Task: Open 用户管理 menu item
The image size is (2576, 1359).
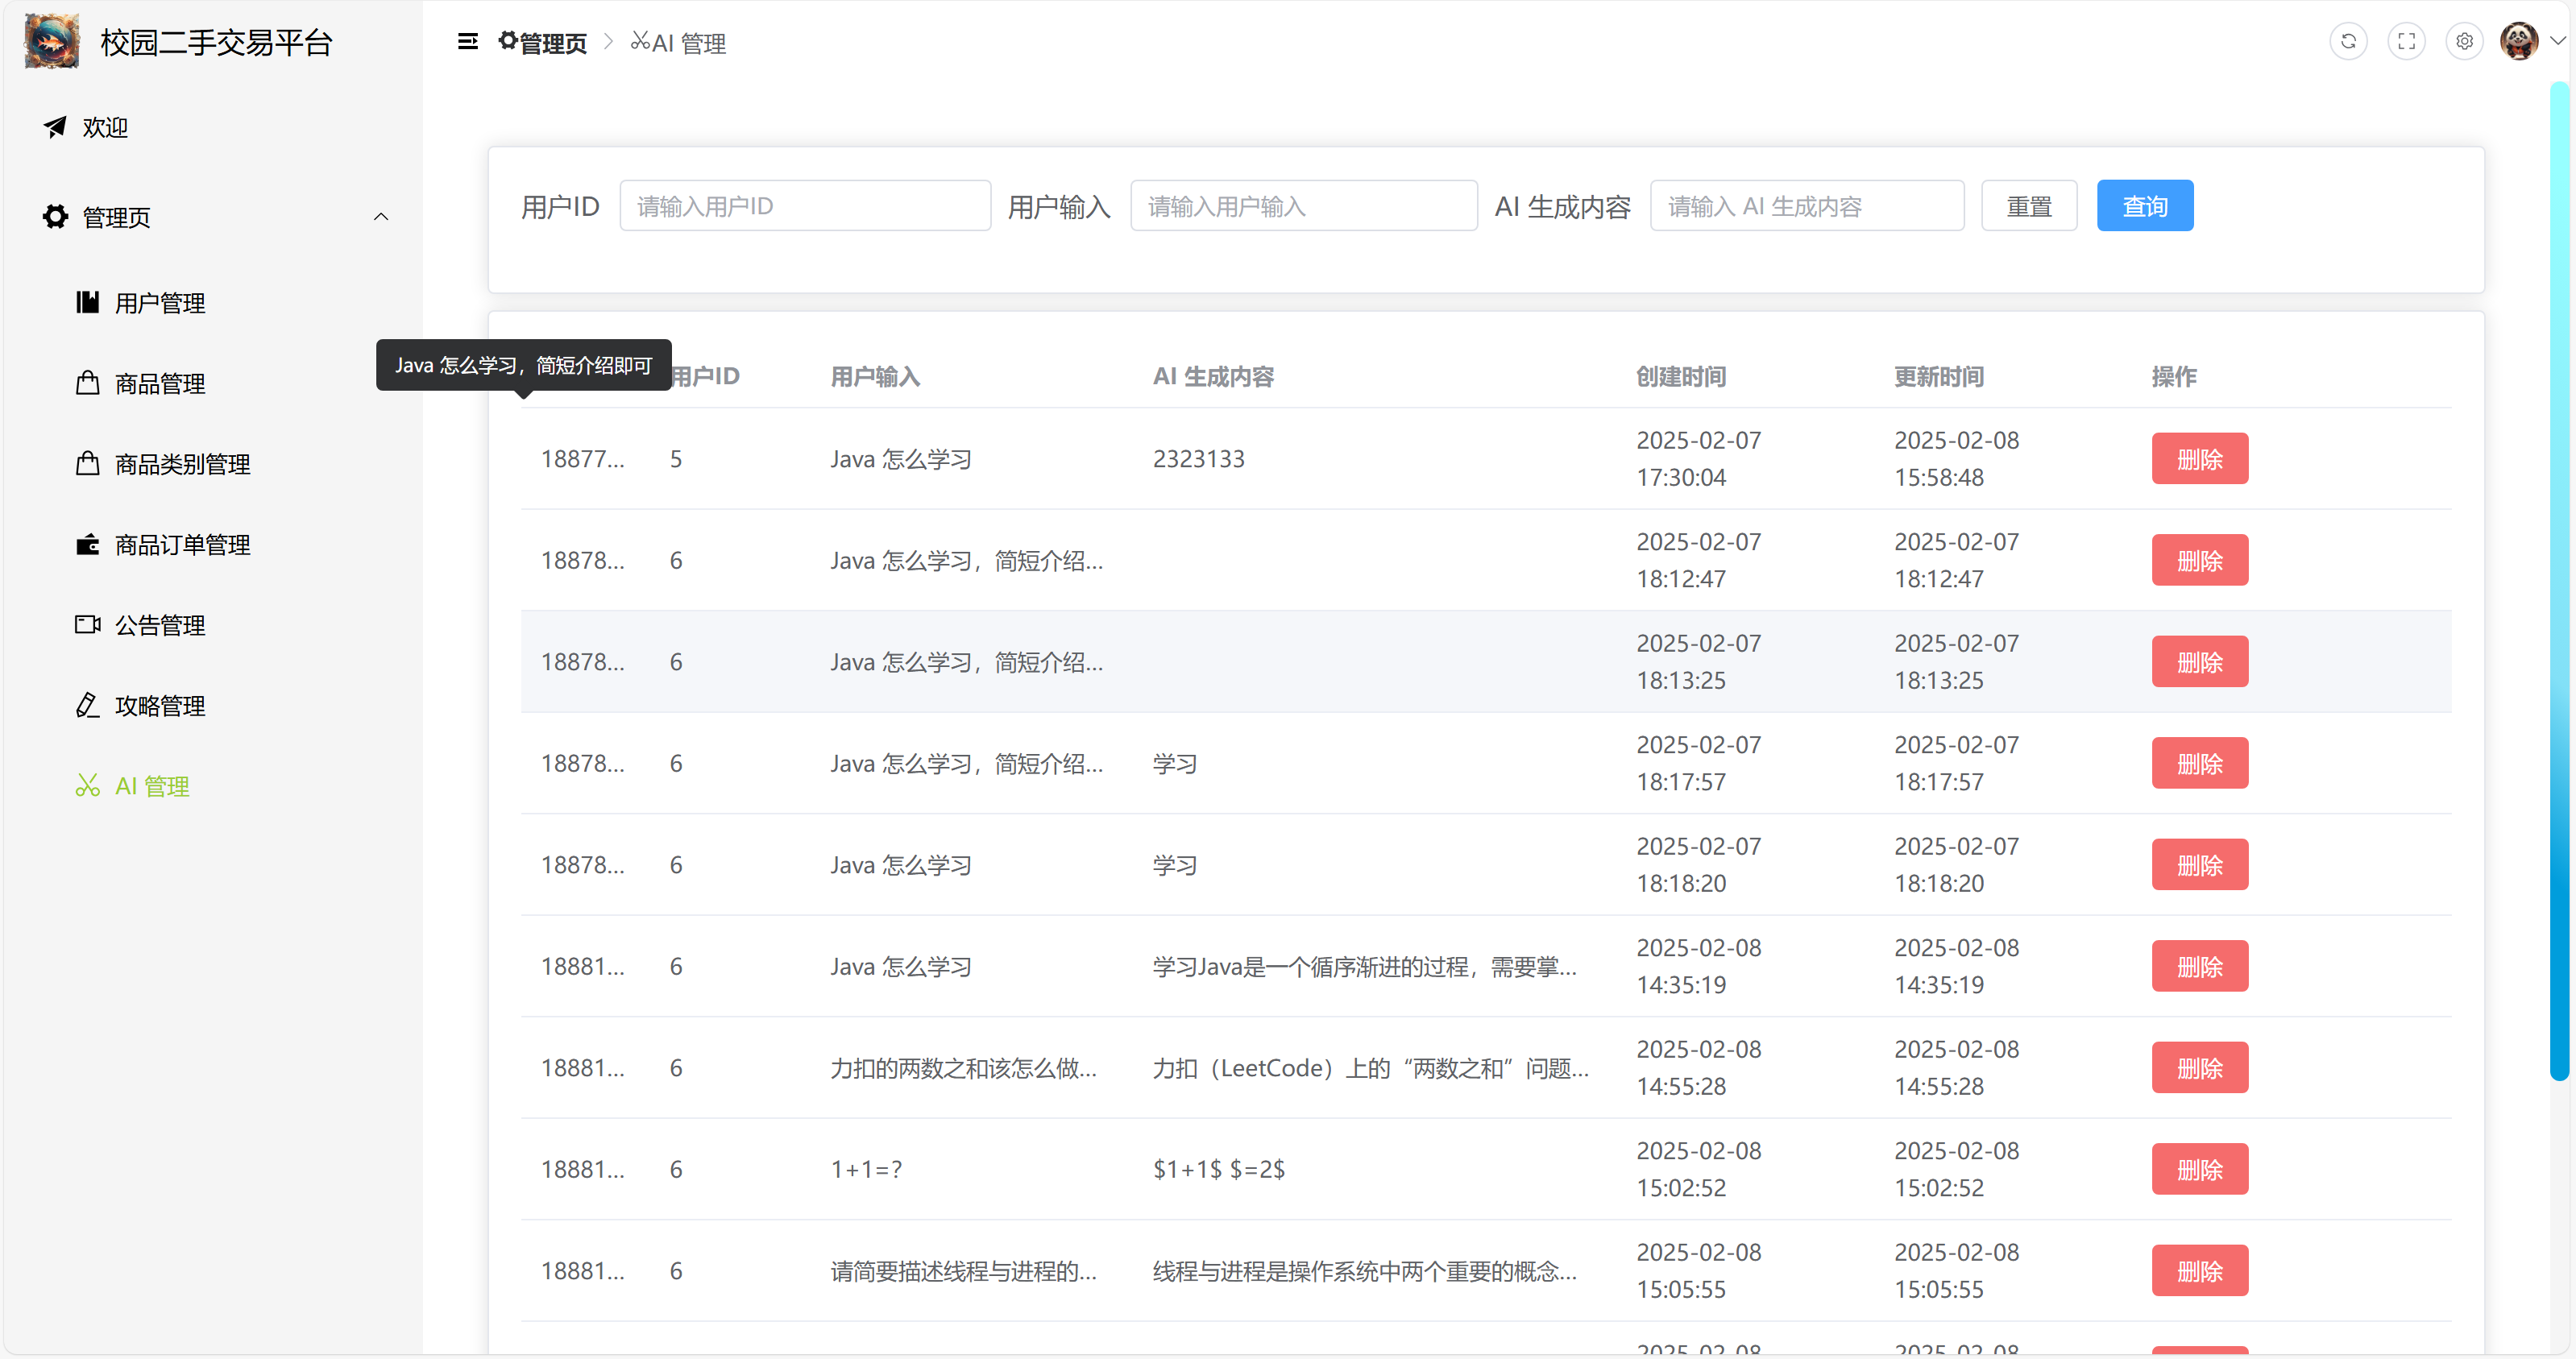Action: click(x=159, y=303)
